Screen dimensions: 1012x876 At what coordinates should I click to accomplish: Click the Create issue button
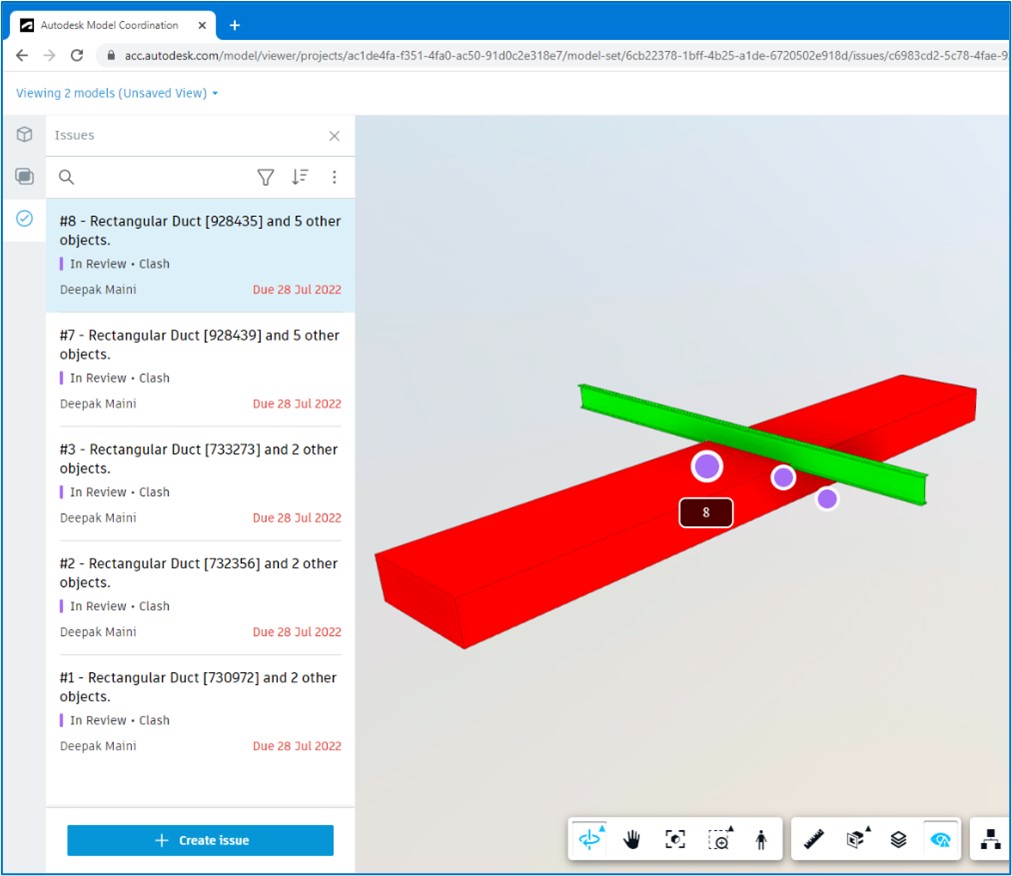pyautogui.click(x=200, y=840)
